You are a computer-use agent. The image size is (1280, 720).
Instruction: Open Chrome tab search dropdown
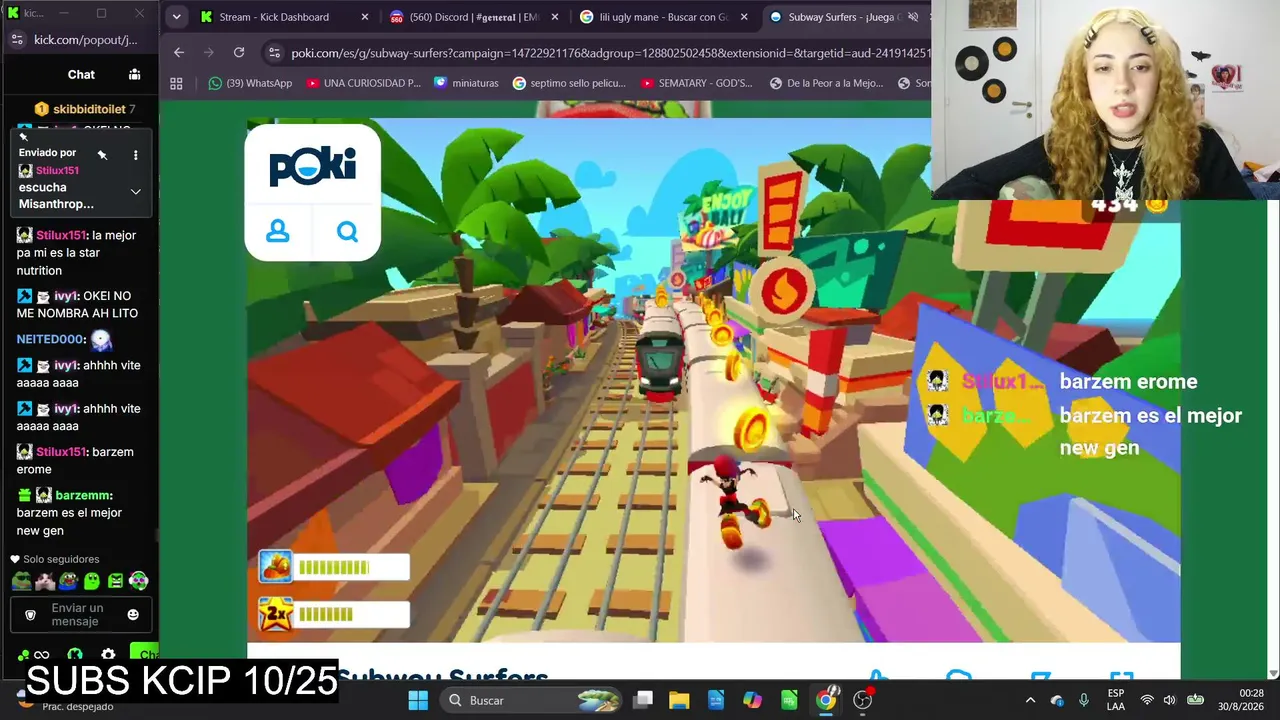pos(176,17)
